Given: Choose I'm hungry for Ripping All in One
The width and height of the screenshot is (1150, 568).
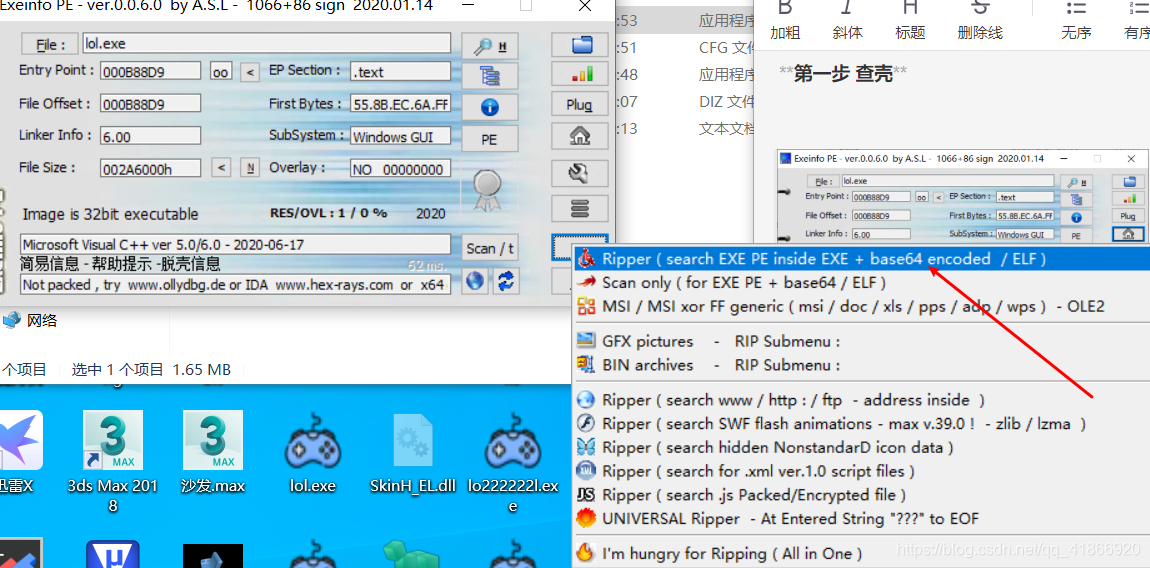Looking at the screenshot, I should 860,553.
